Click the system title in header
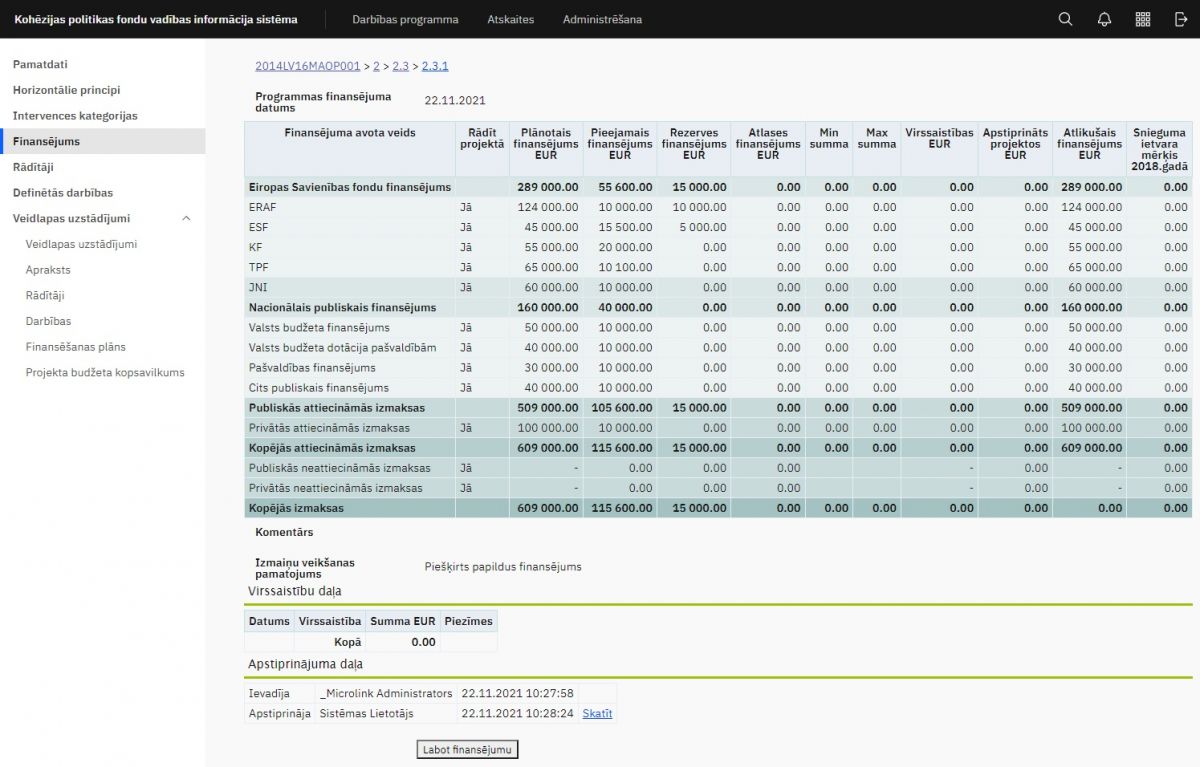 (155, 19)
